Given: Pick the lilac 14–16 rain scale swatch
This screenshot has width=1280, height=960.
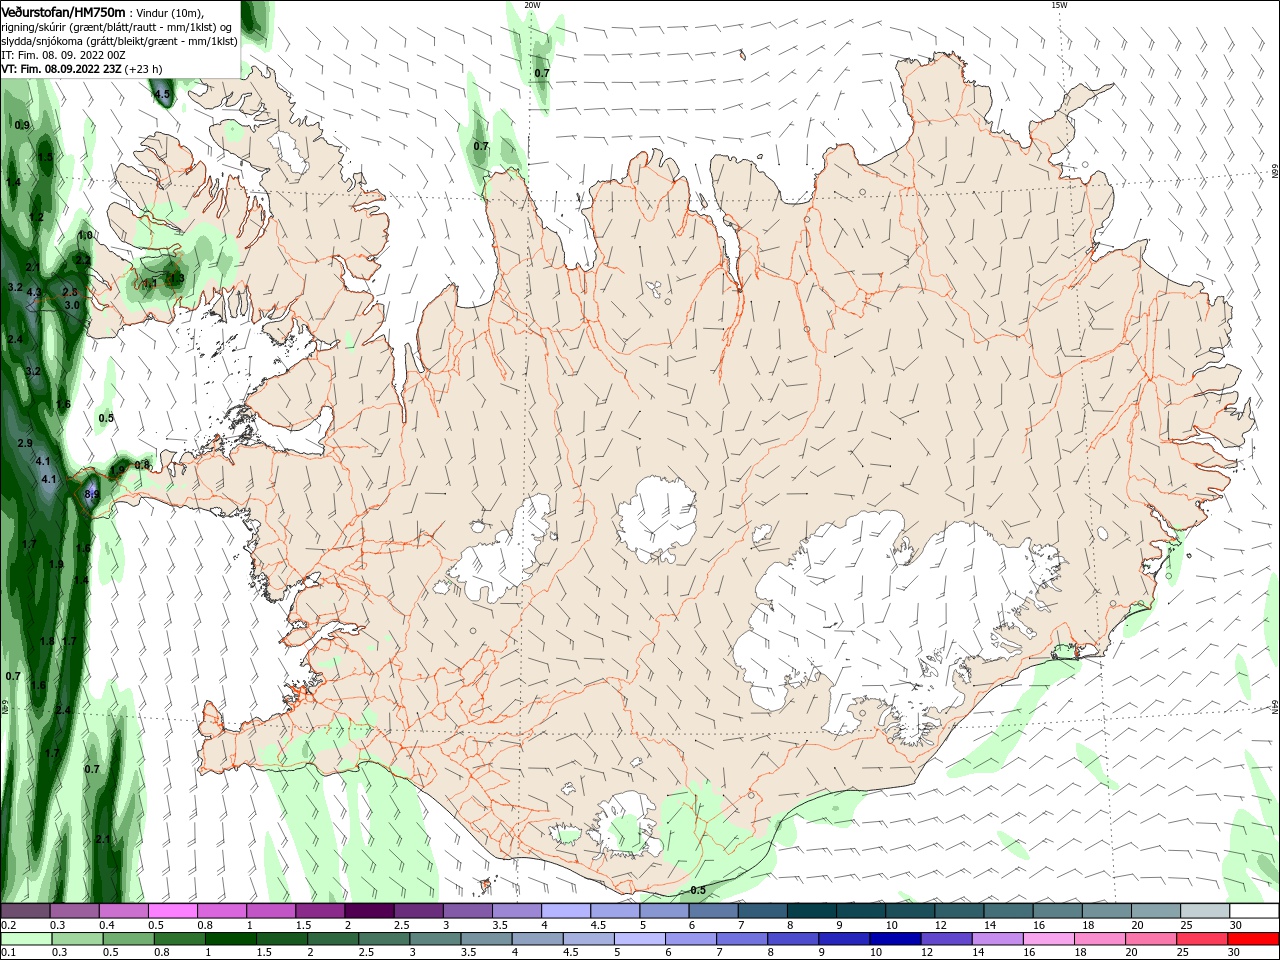Looking at the screenshot, I should point(998,939).
